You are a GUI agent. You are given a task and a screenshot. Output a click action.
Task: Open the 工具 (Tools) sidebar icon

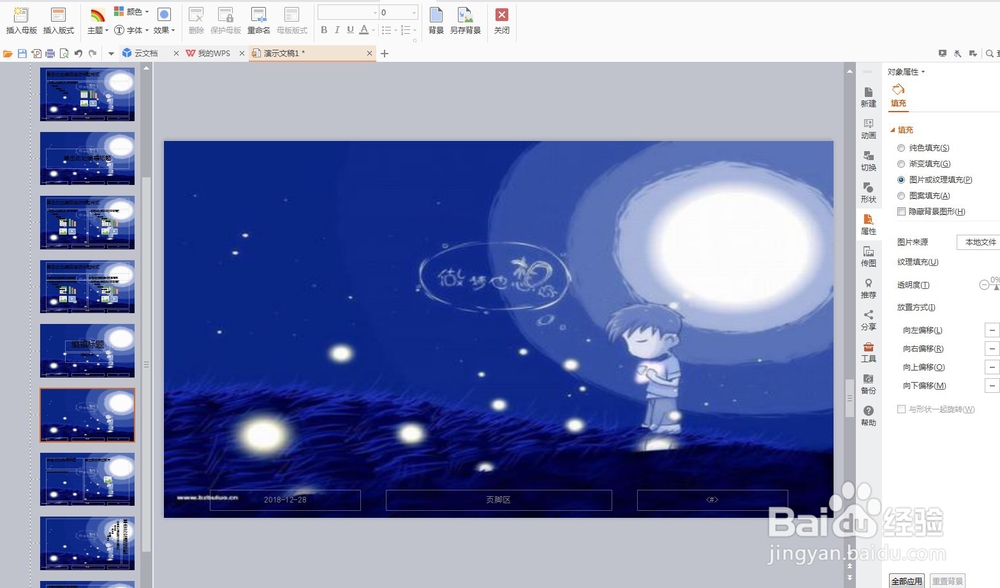(868, 352)
